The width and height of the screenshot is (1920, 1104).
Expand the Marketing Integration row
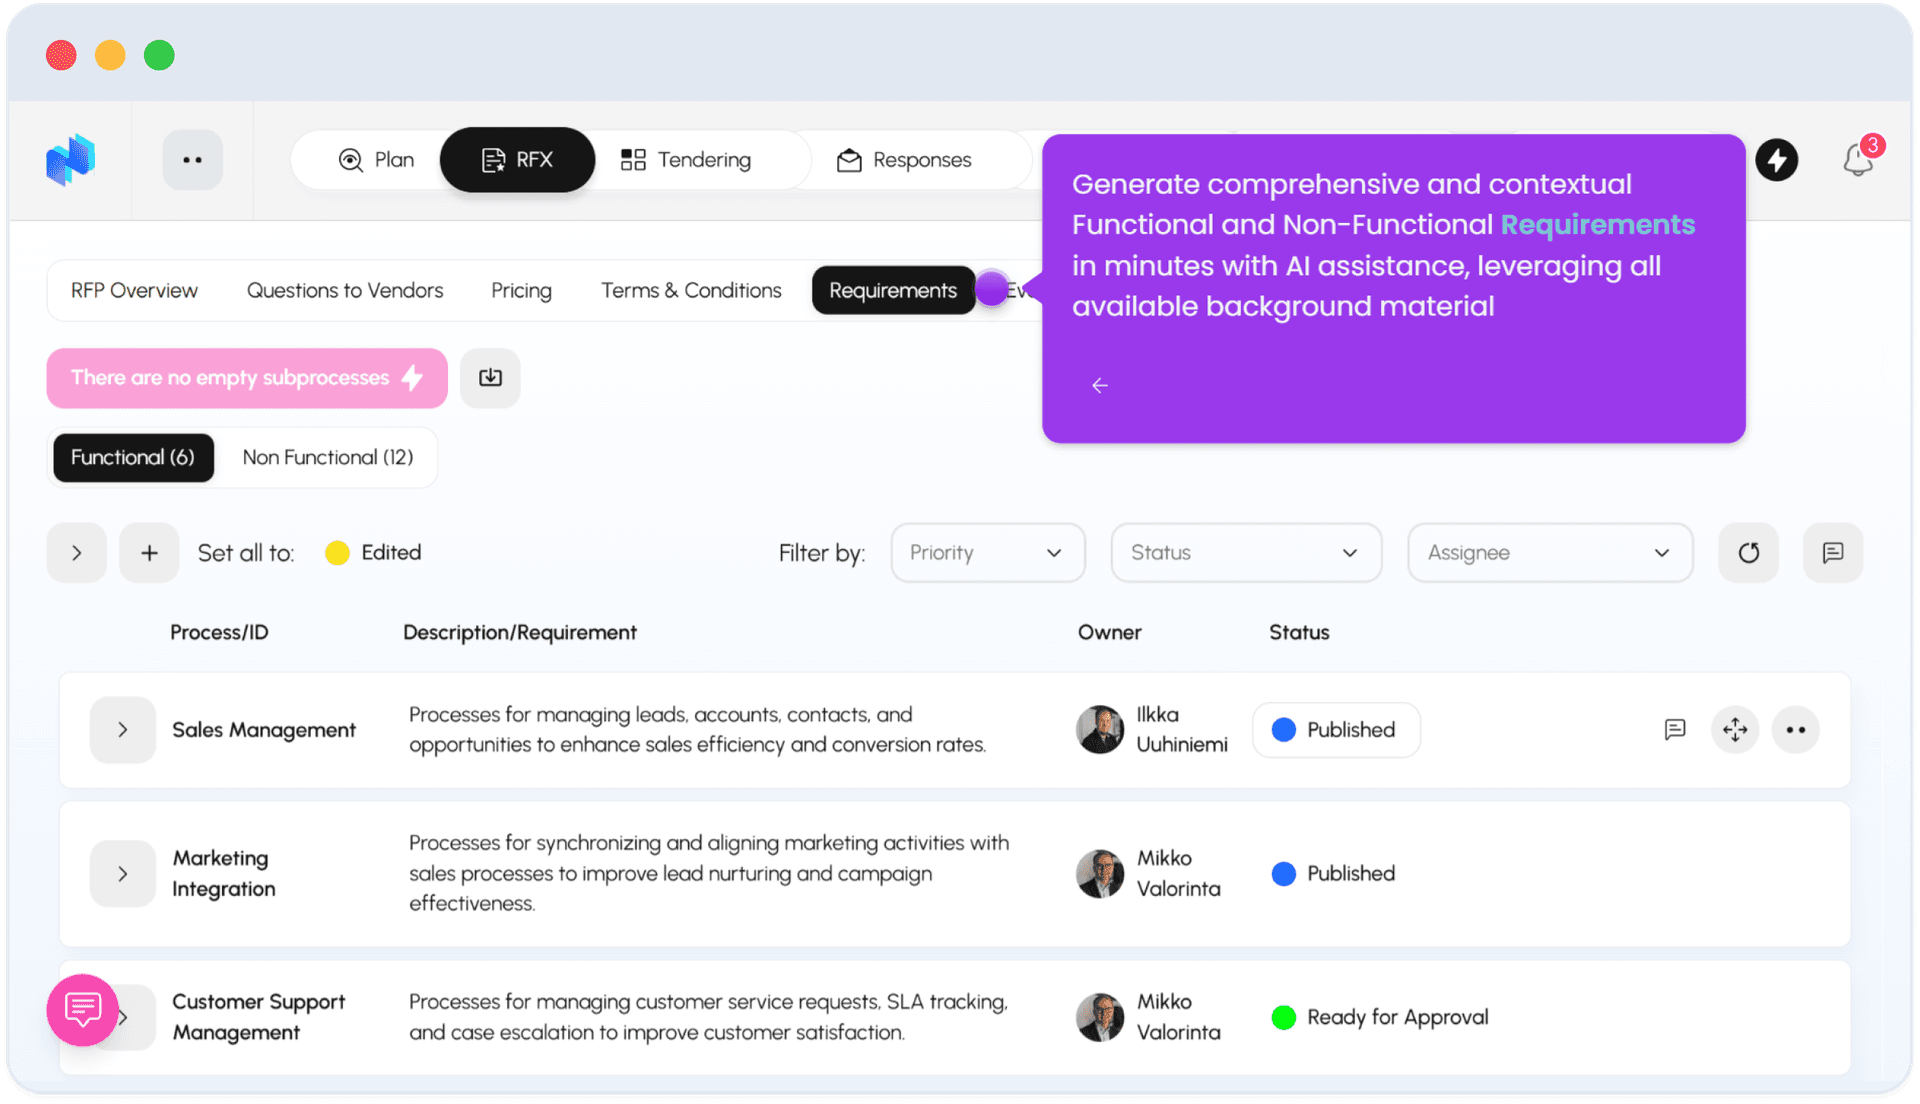click(122, 874)
